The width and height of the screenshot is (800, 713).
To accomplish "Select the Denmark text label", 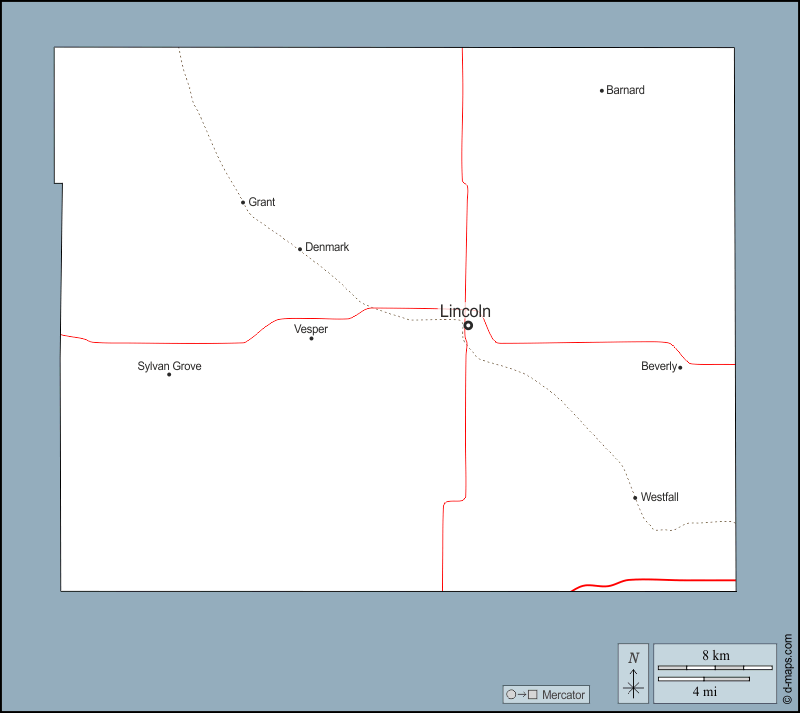I will click(327, 247).
